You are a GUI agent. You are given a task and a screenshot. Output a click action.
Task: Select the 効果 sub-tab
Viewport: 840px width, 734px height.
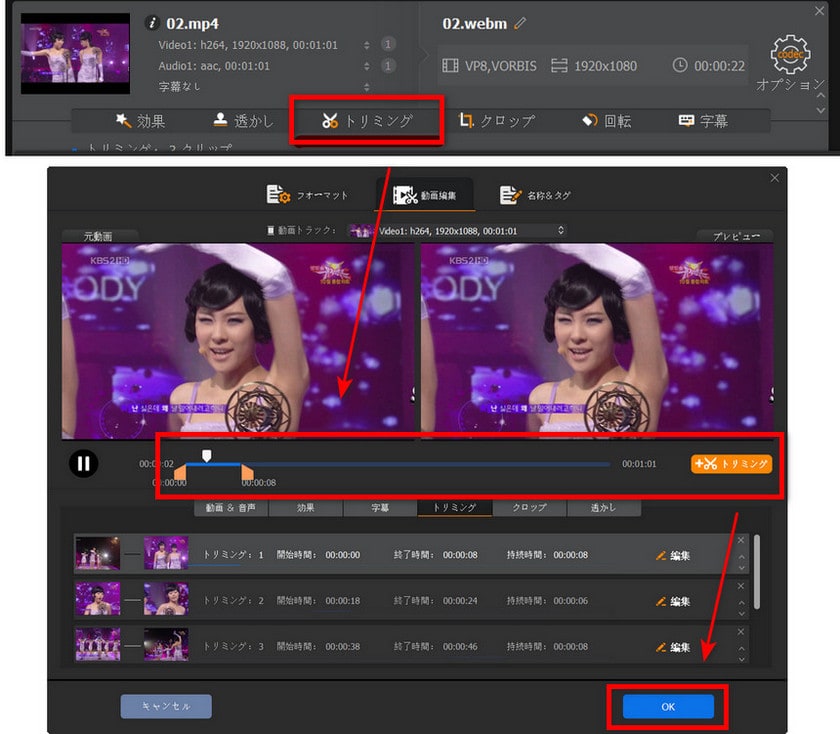point(305,508)
